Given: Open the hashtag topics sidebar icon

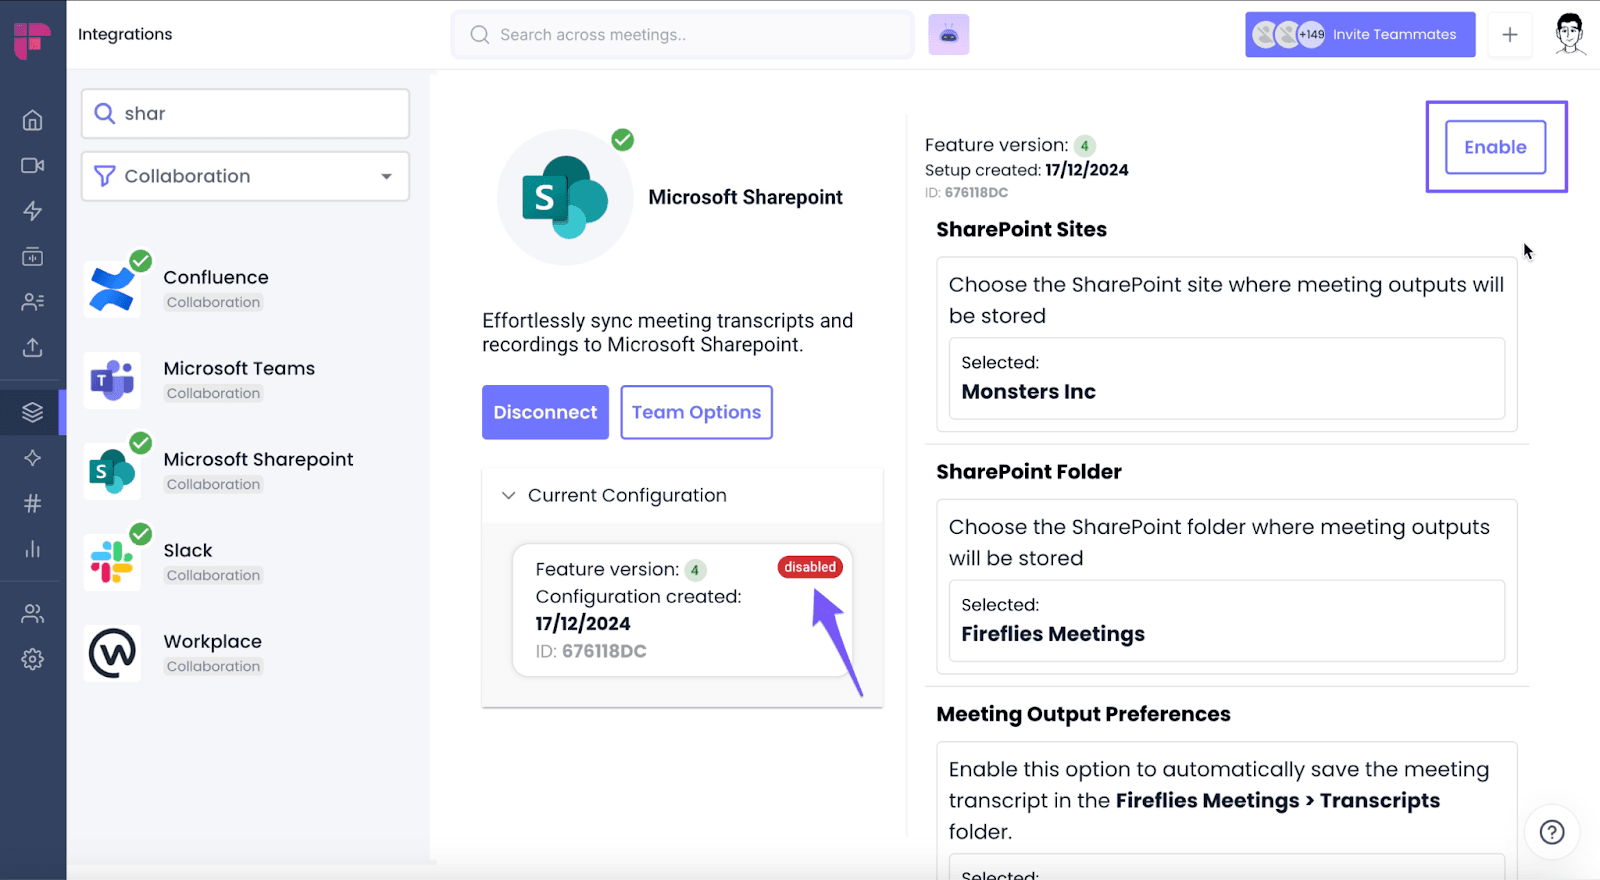Looking at the screenshot, I should coord(33,503).
